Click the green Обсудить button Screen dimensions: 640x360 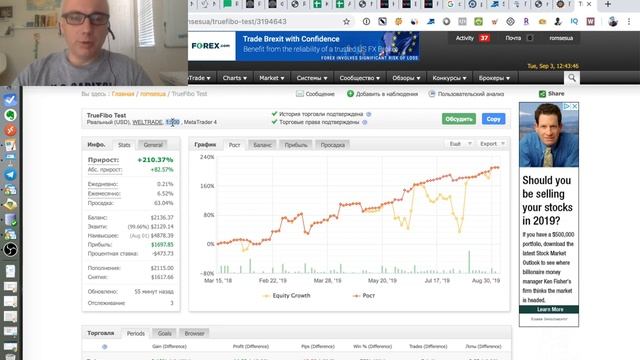[459, 119]
